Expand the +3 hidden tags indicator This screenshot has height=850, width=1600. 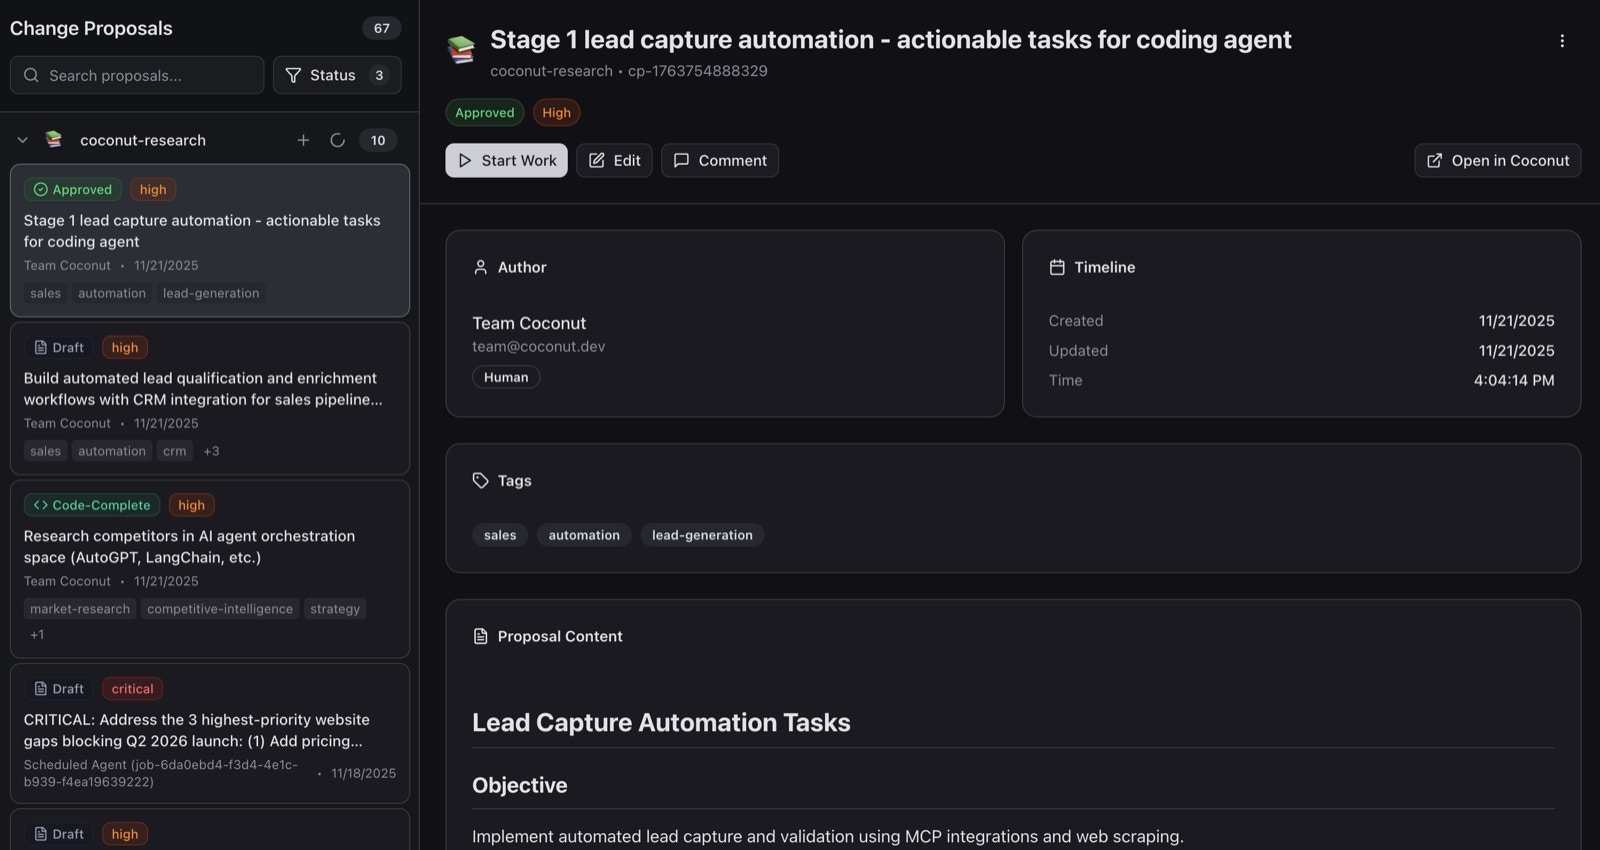pyautogui.click(x=211, y=451)
